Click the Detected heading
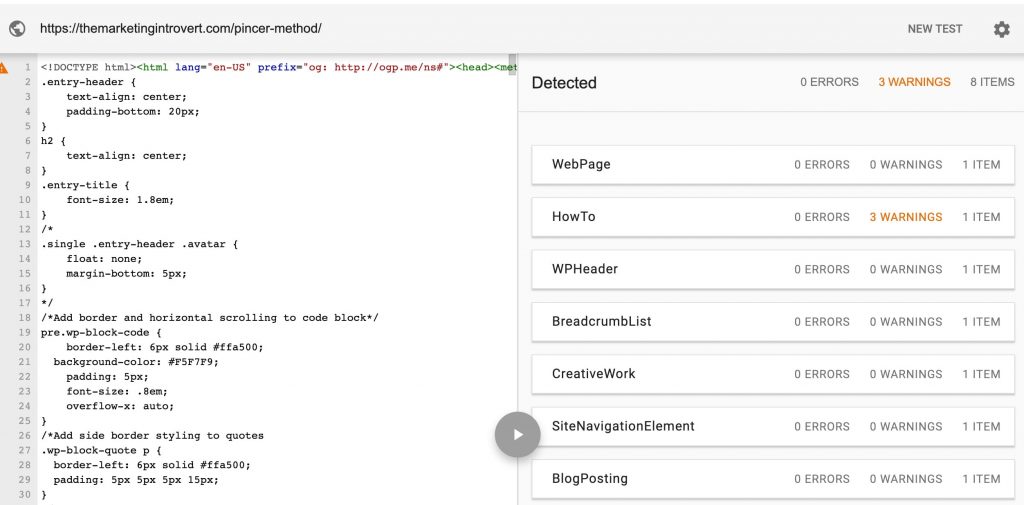1024x505 pixels. click(564, 83)
